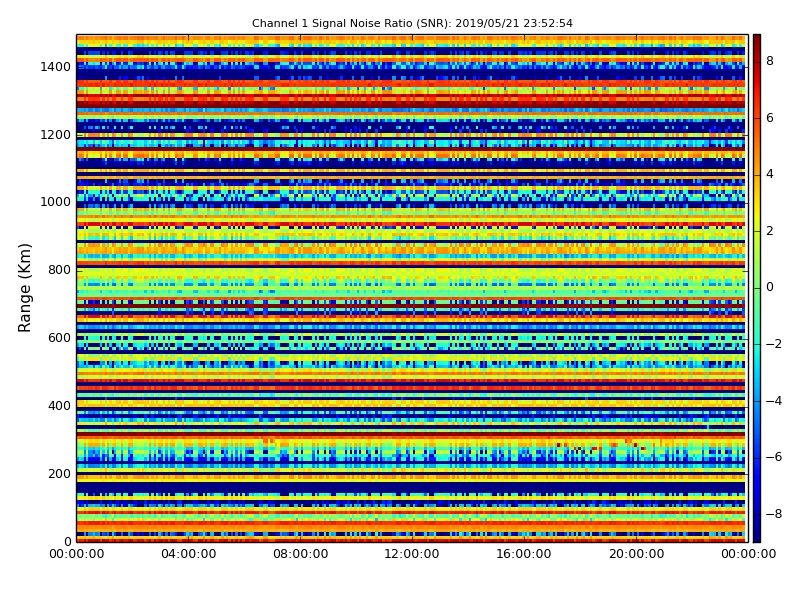
Task: Select the 600 range tick label
Action: [x=59, y=338]
